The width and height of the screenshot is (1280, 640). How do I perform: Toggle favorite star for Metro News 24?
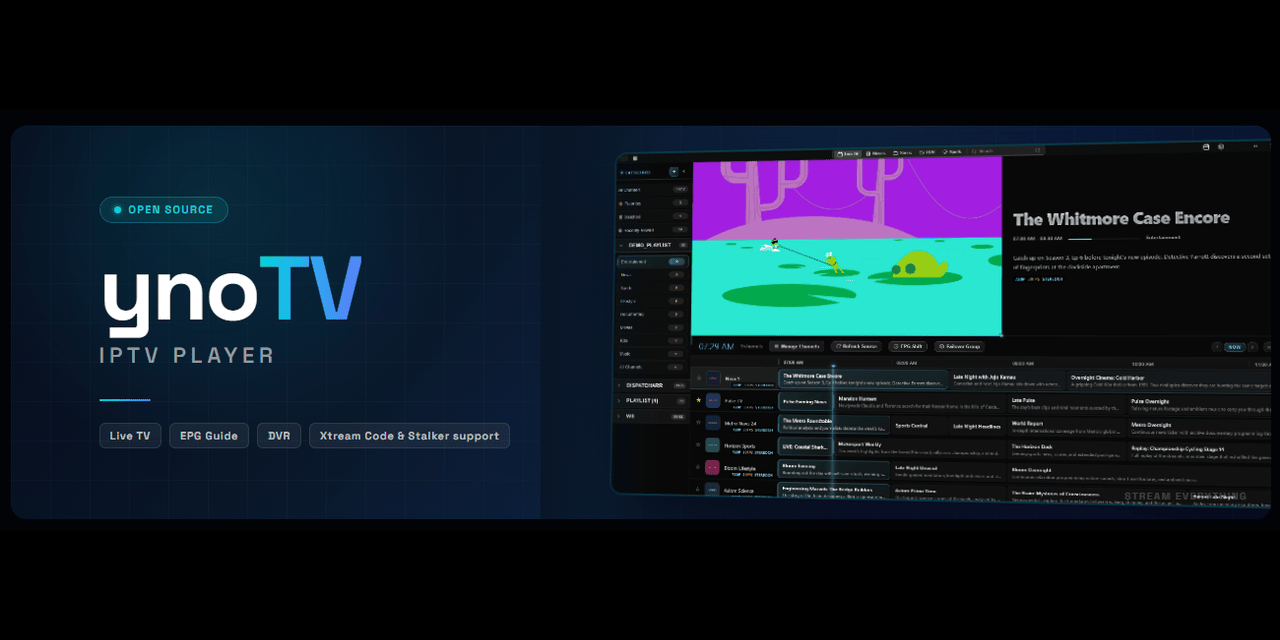tap(698, 423)
